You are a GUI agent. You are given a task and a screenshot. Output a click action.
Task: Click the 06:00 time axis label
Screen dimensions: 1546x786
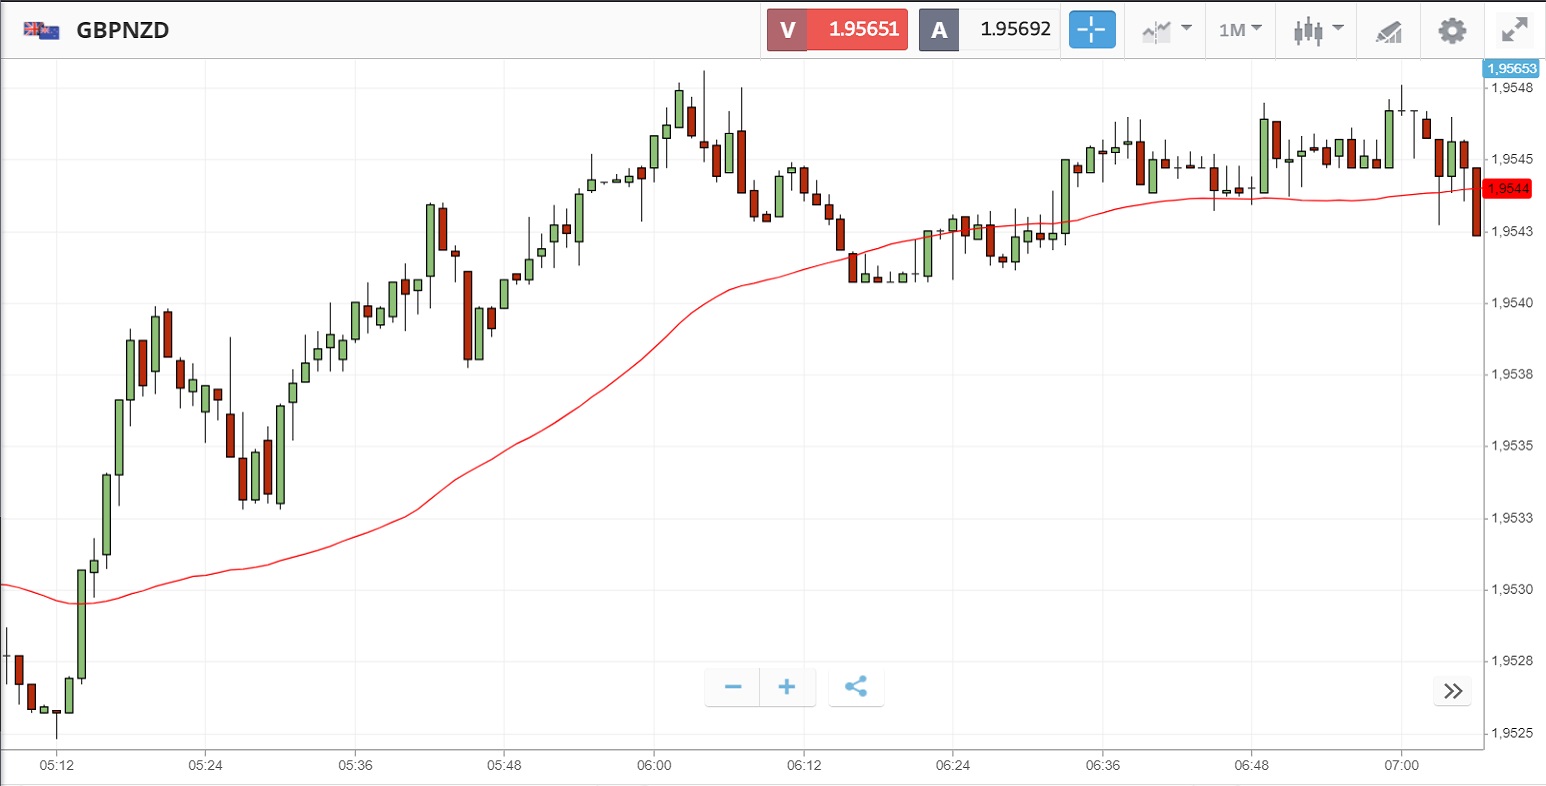pyautogui.click(x=654, y=765)
